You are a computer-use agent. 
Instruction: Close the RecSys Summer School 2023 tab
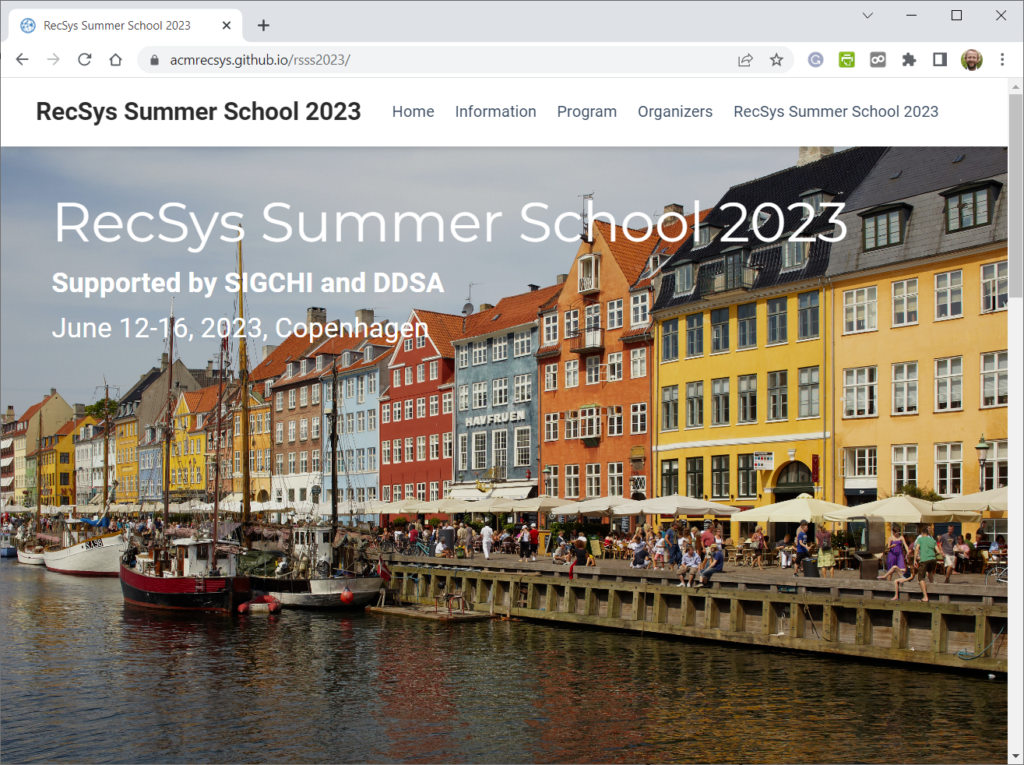click(227, 25)
